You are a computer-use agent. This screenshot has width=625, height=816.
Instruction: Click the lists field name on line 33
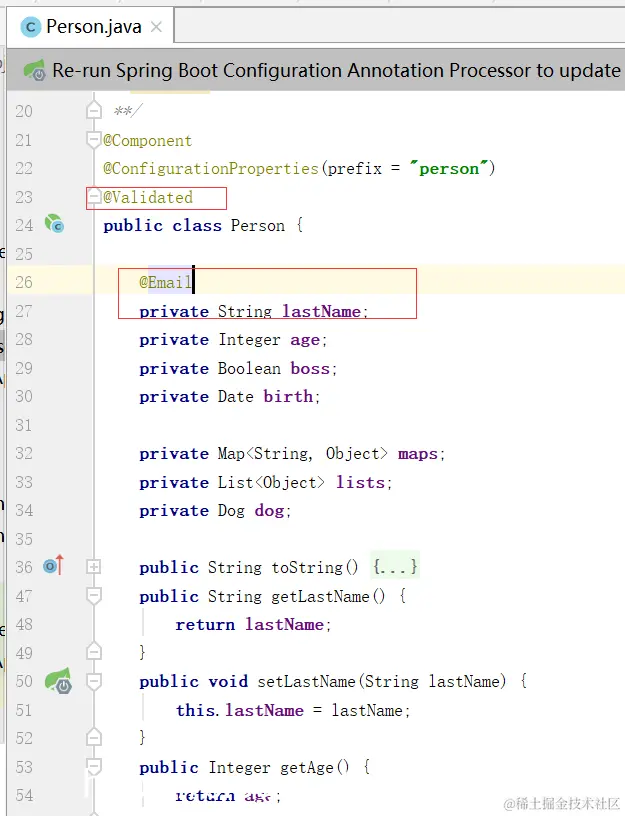point(360,482)
